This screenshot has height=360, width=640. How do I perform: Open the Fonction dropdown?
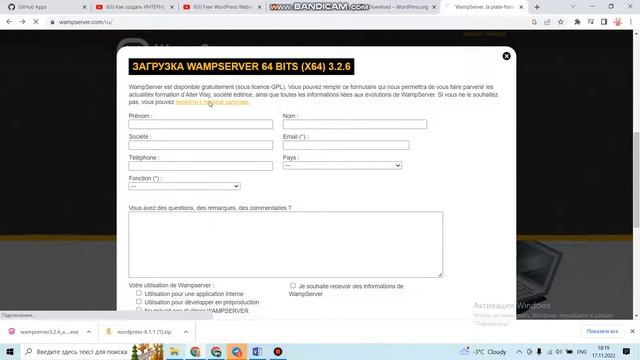[x=184, y=186]
